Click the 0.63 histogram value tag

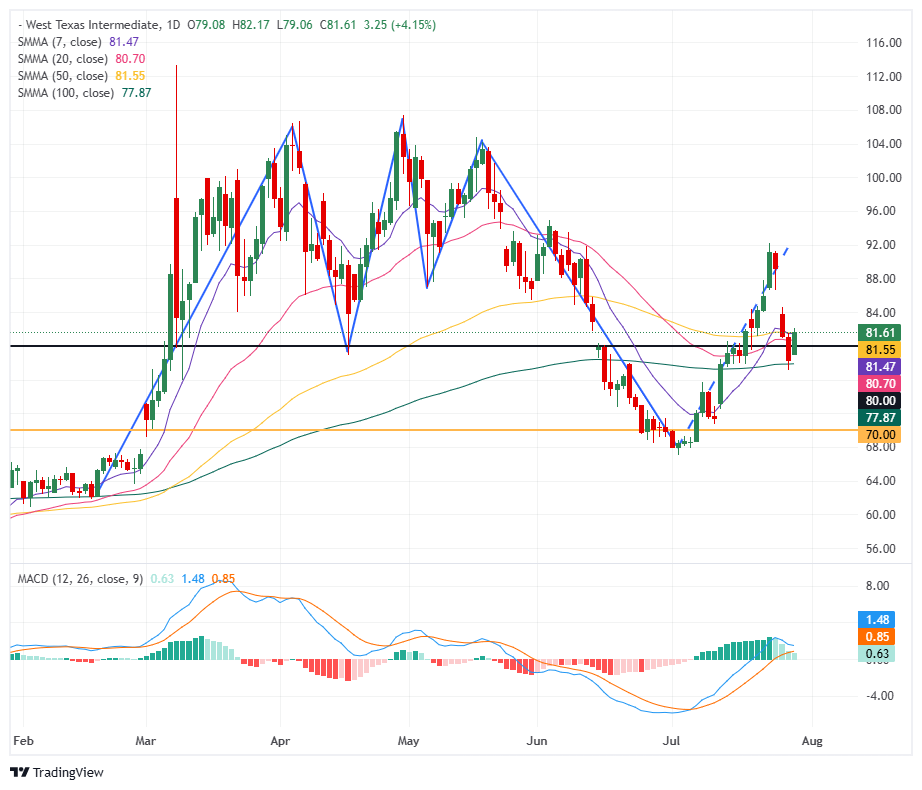coord(877,654)
